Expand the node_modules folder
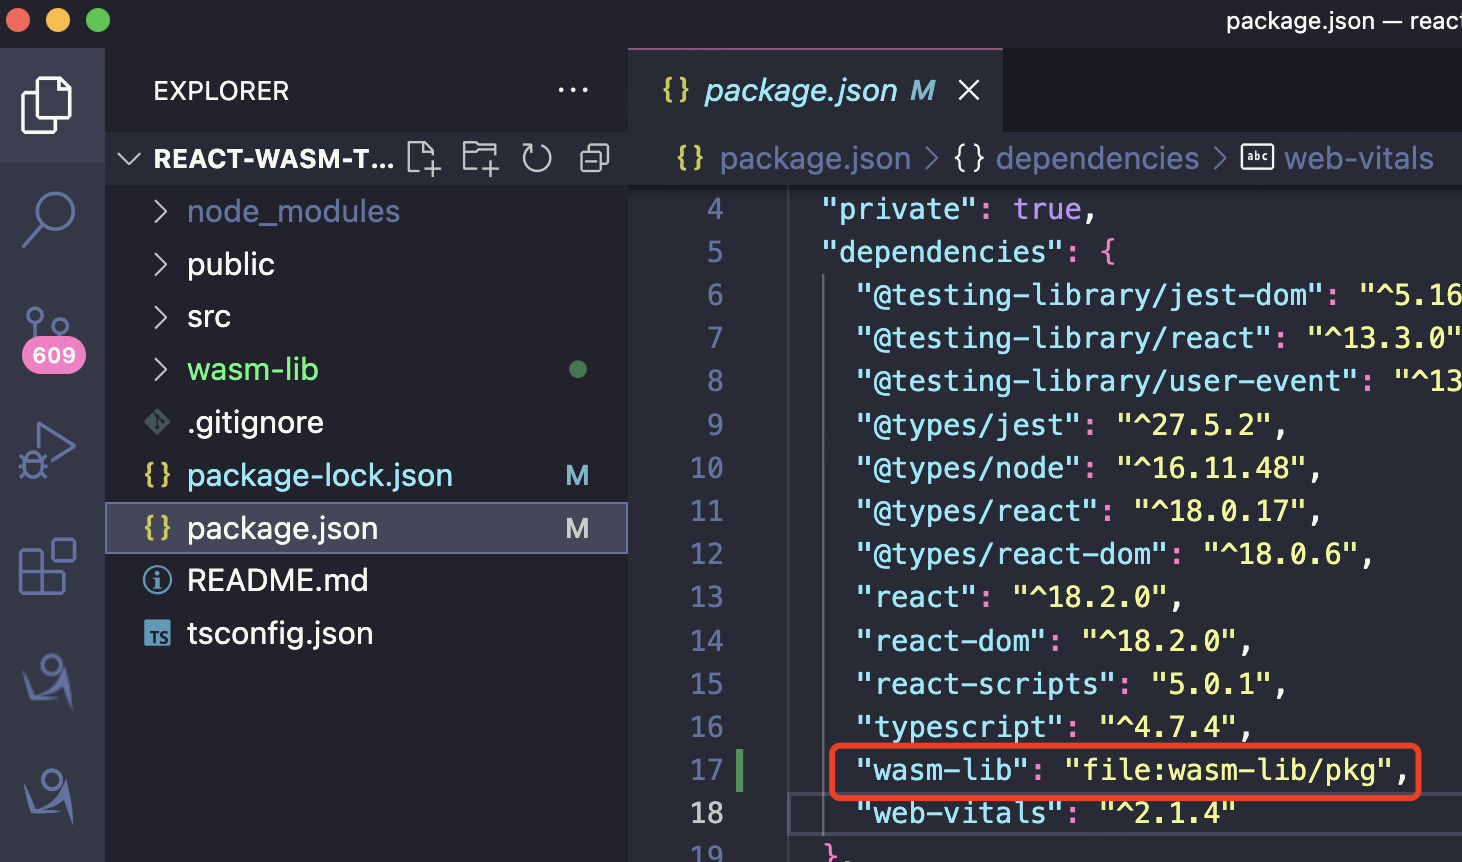The width and height of the screenshot is (1462, 862). pyautogui.click(x=292, y=212)
